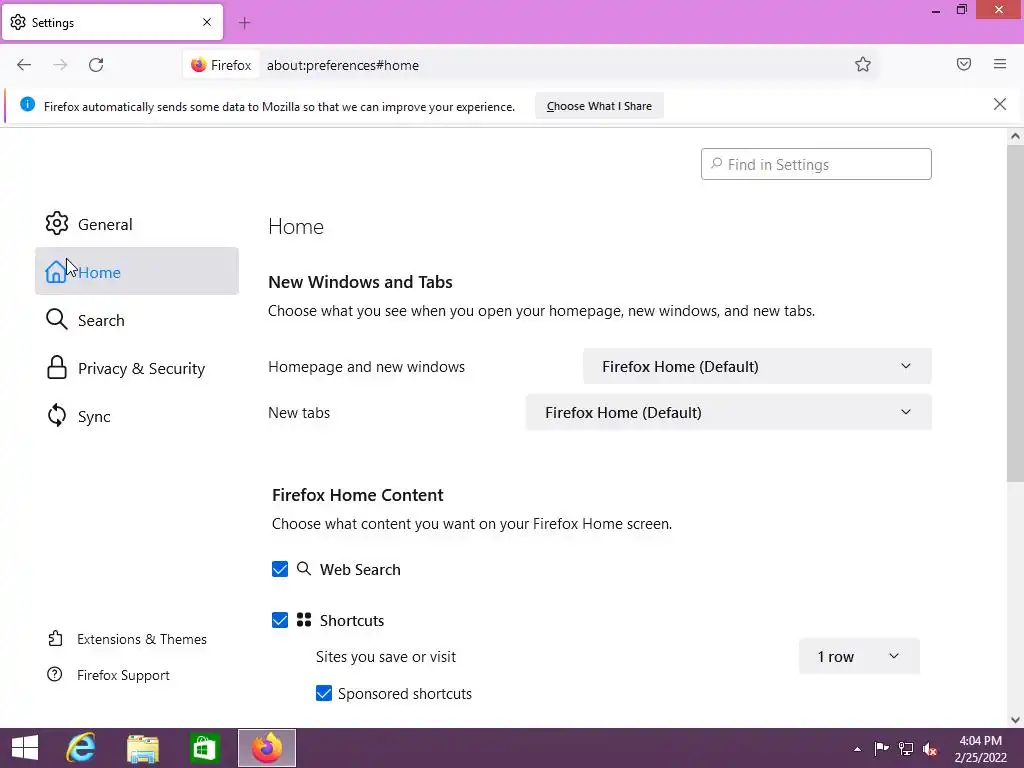Open Extensions & Themes link
Viewport: 1024px width, 768px height.
[x=142, y=639]
